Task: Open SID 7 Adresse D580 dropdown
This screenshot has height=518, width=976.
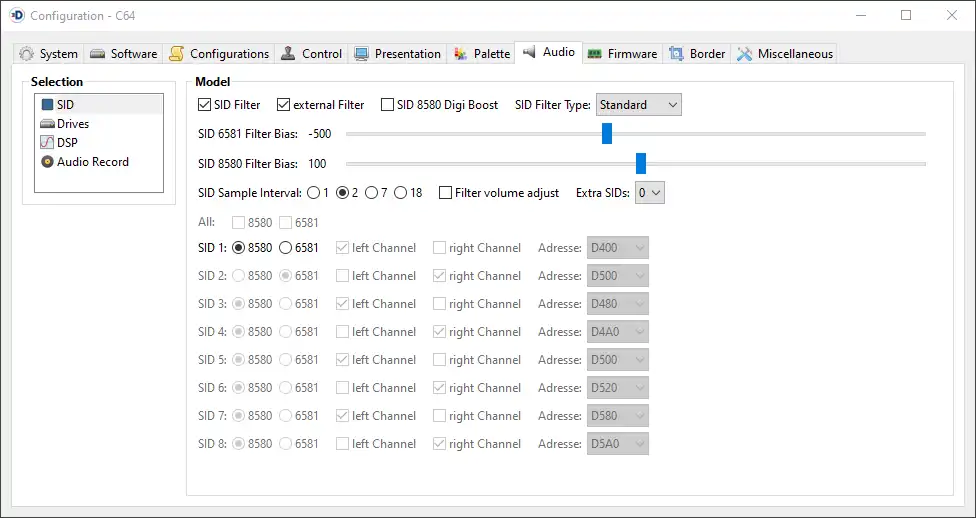Action: (x=618, y=416)
